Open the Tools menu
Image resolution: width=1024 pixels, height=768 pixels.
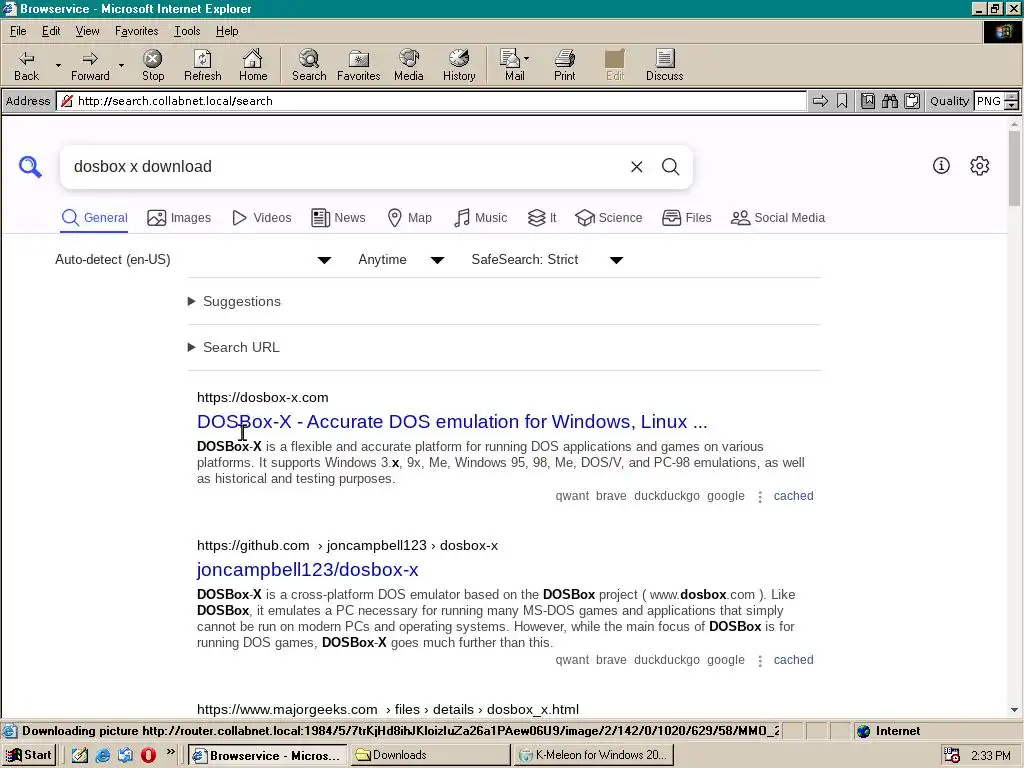coord(187,31)
